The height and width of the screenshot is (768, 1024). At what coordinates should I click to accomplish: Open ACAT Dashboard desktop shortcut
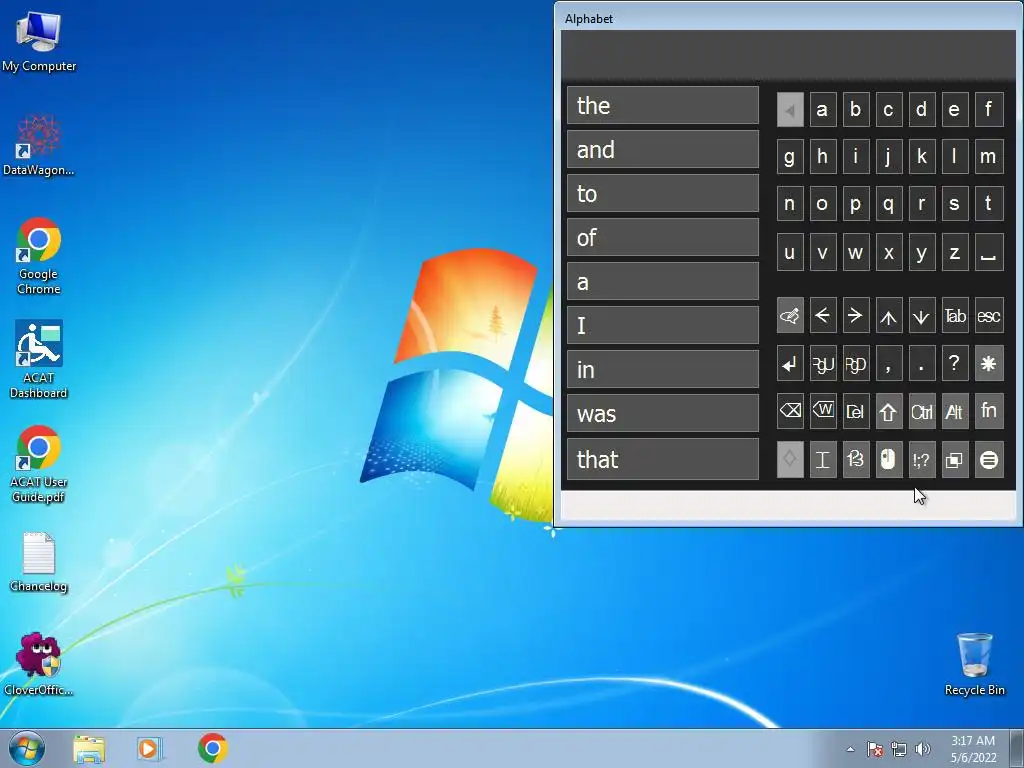click(x=38, y=359)
